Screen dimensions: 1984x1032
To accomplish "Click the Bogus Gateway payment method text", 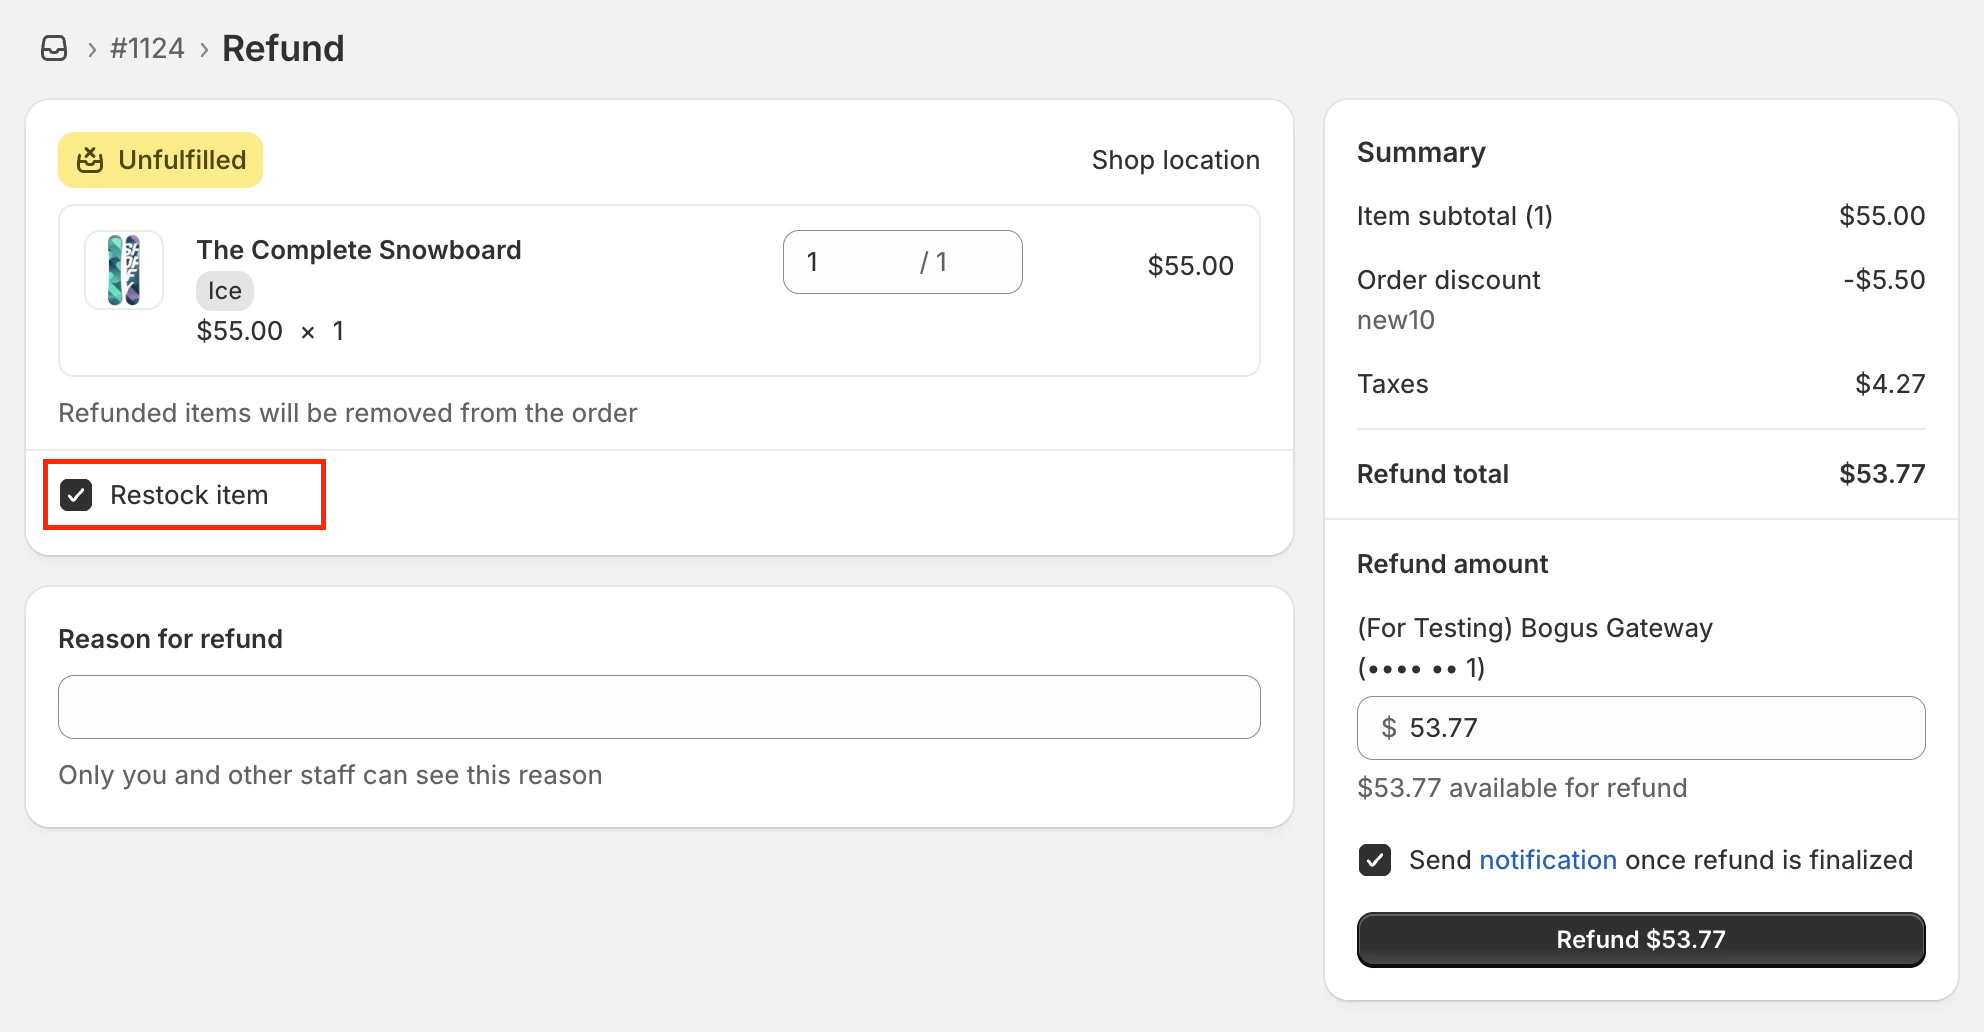I will coord(1535,647).
